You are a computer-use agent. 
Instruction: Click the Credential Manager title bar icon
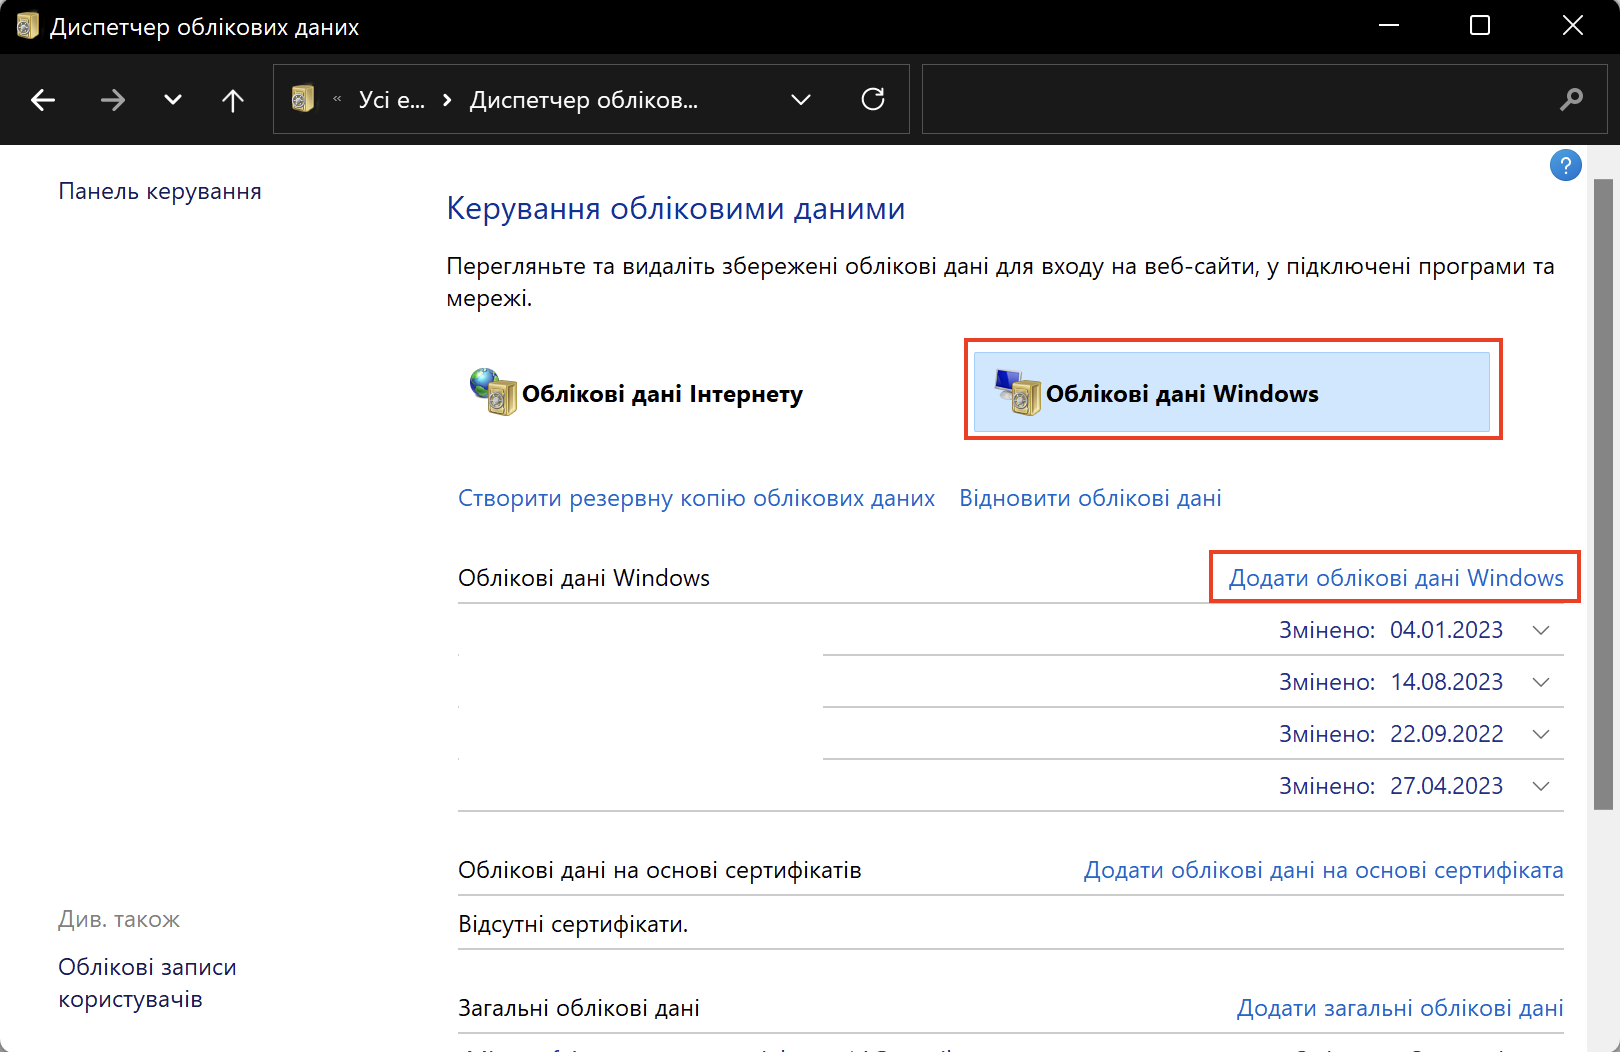click(27, 27)
